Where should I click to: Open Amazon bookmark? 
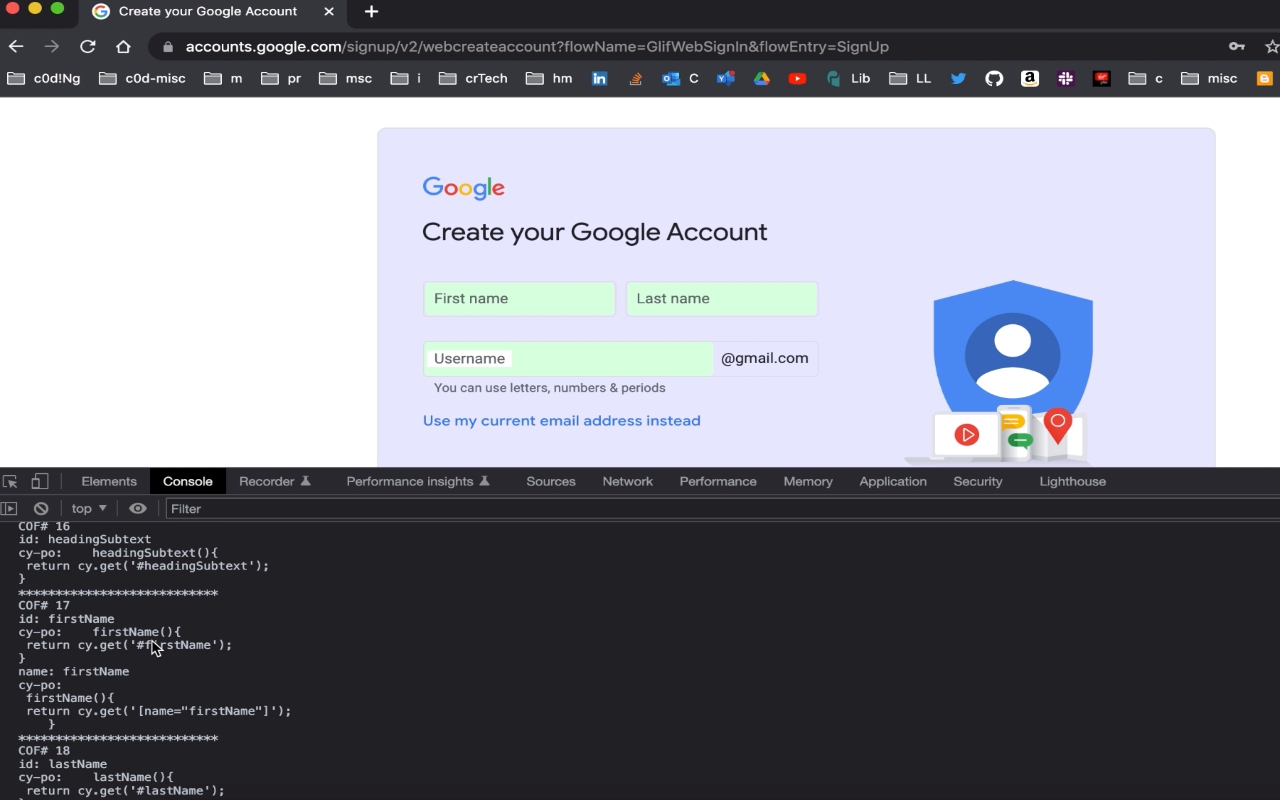click(1030, 78)
